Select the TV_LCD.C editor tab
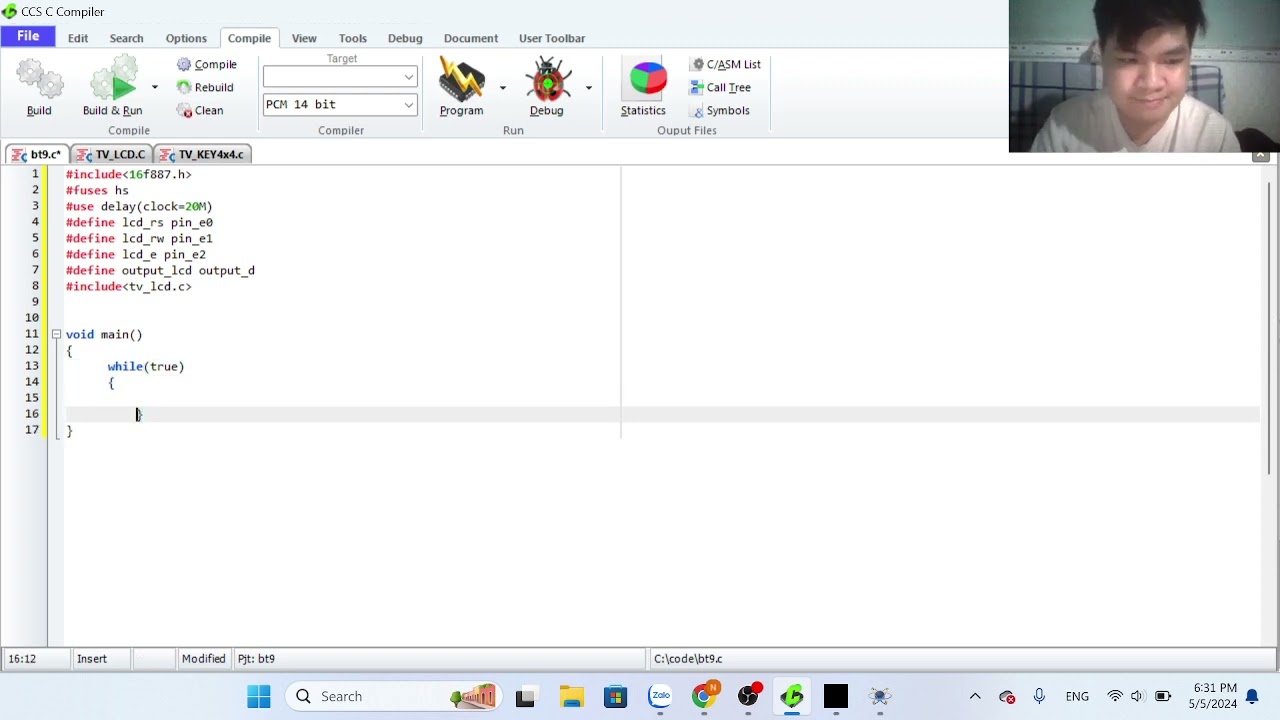This screenshot has width=1280, height=720. coord(111,154)
